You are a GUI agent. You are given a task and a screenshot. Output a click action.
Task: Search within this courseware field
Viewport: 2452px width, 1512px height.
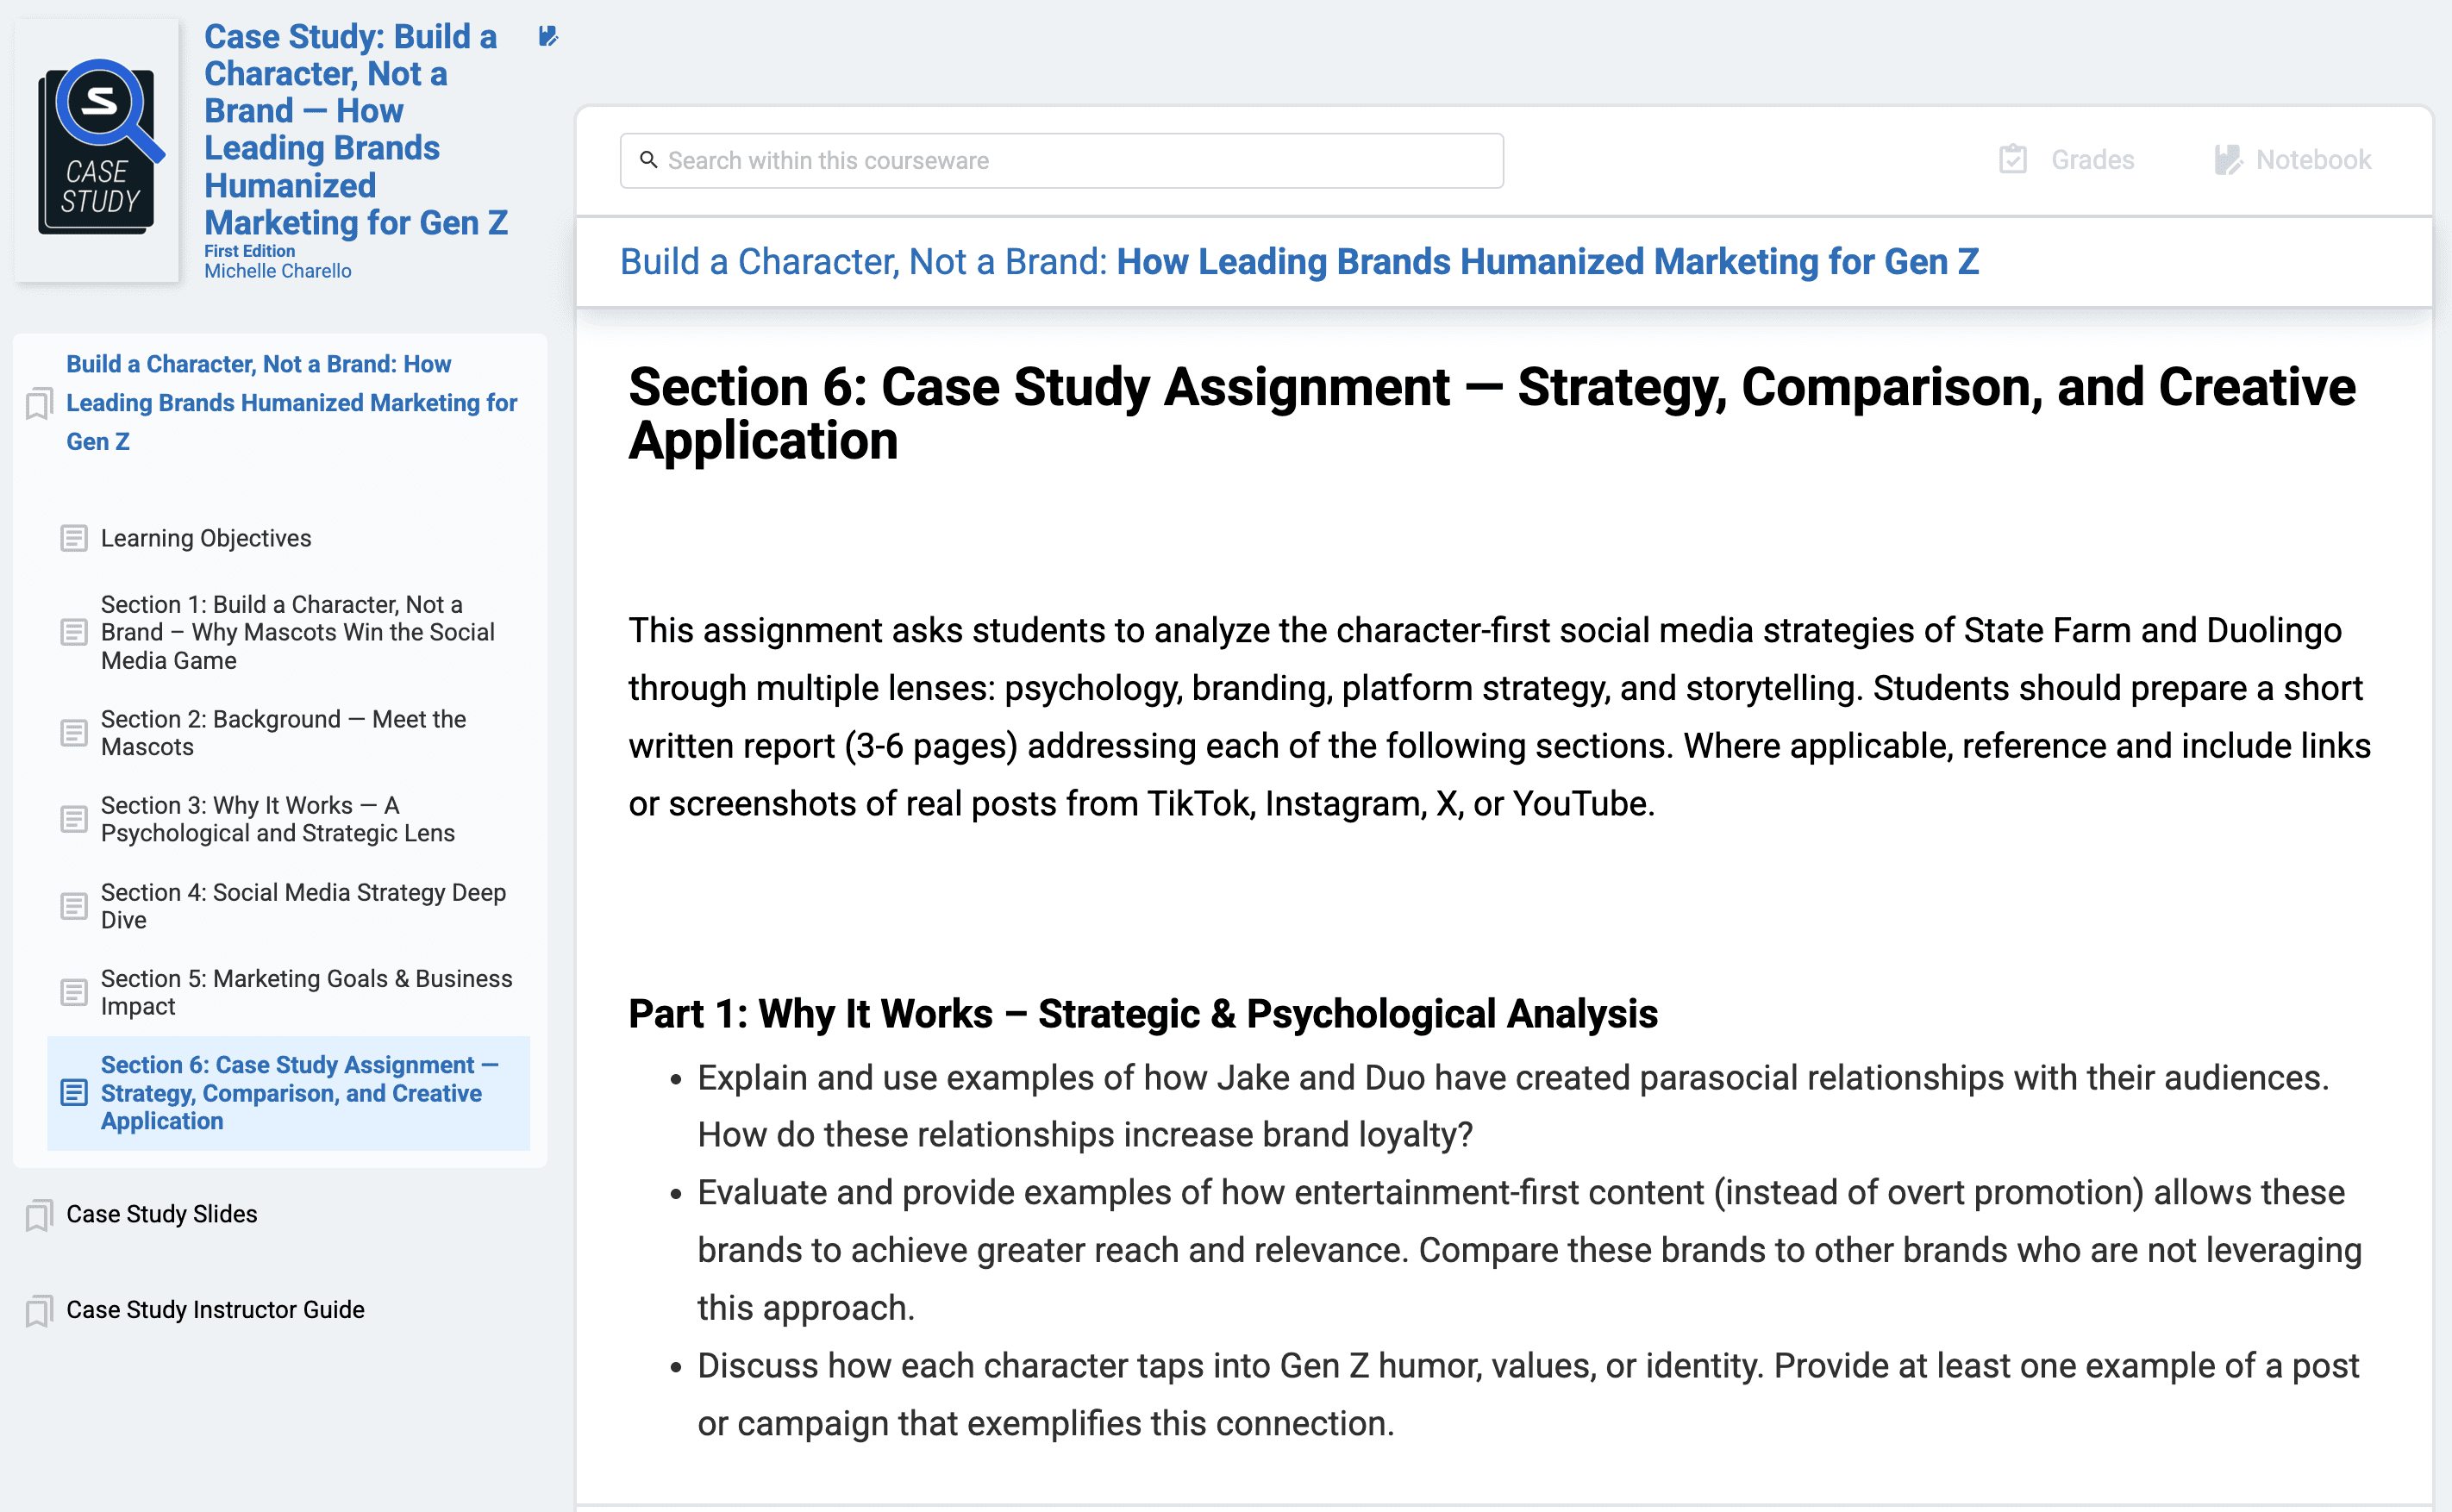point(1080,161)
